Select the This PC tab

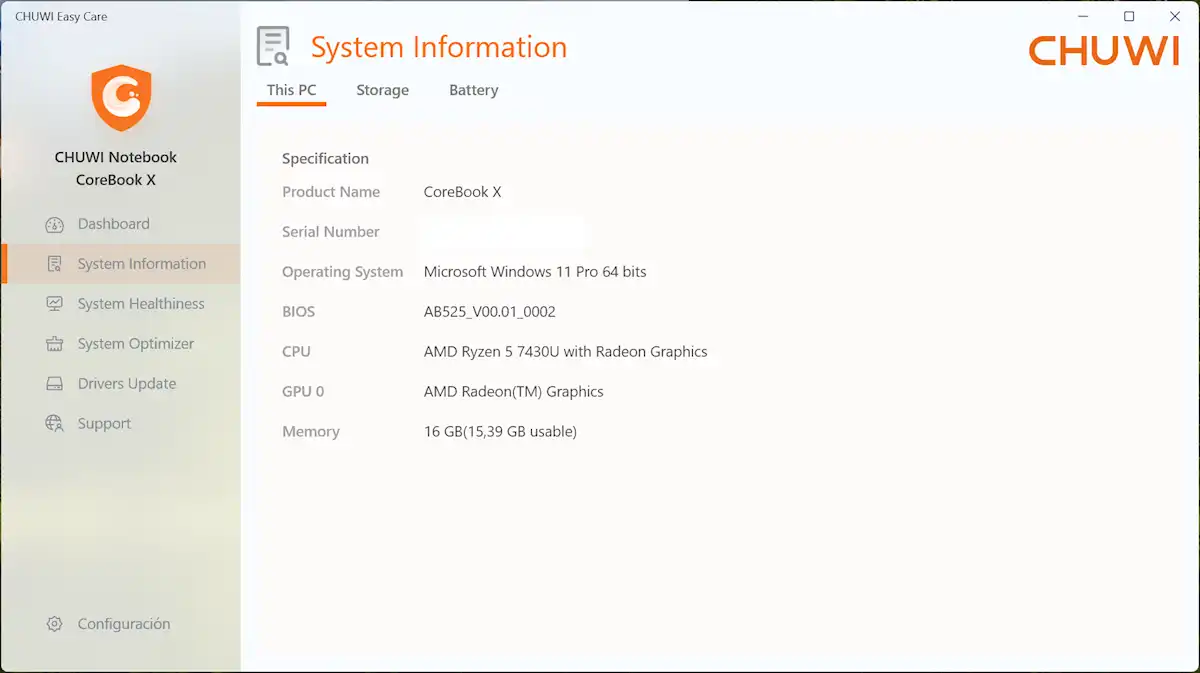[x=291, y=90]
